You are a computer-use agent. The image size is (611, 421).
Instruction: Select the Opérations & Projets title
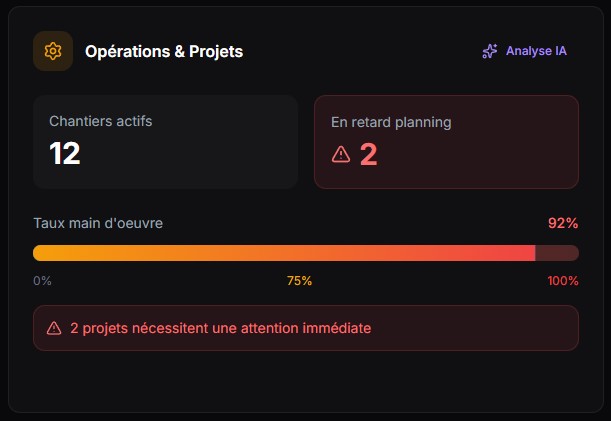pyautogui.click(x=164, y=51)
